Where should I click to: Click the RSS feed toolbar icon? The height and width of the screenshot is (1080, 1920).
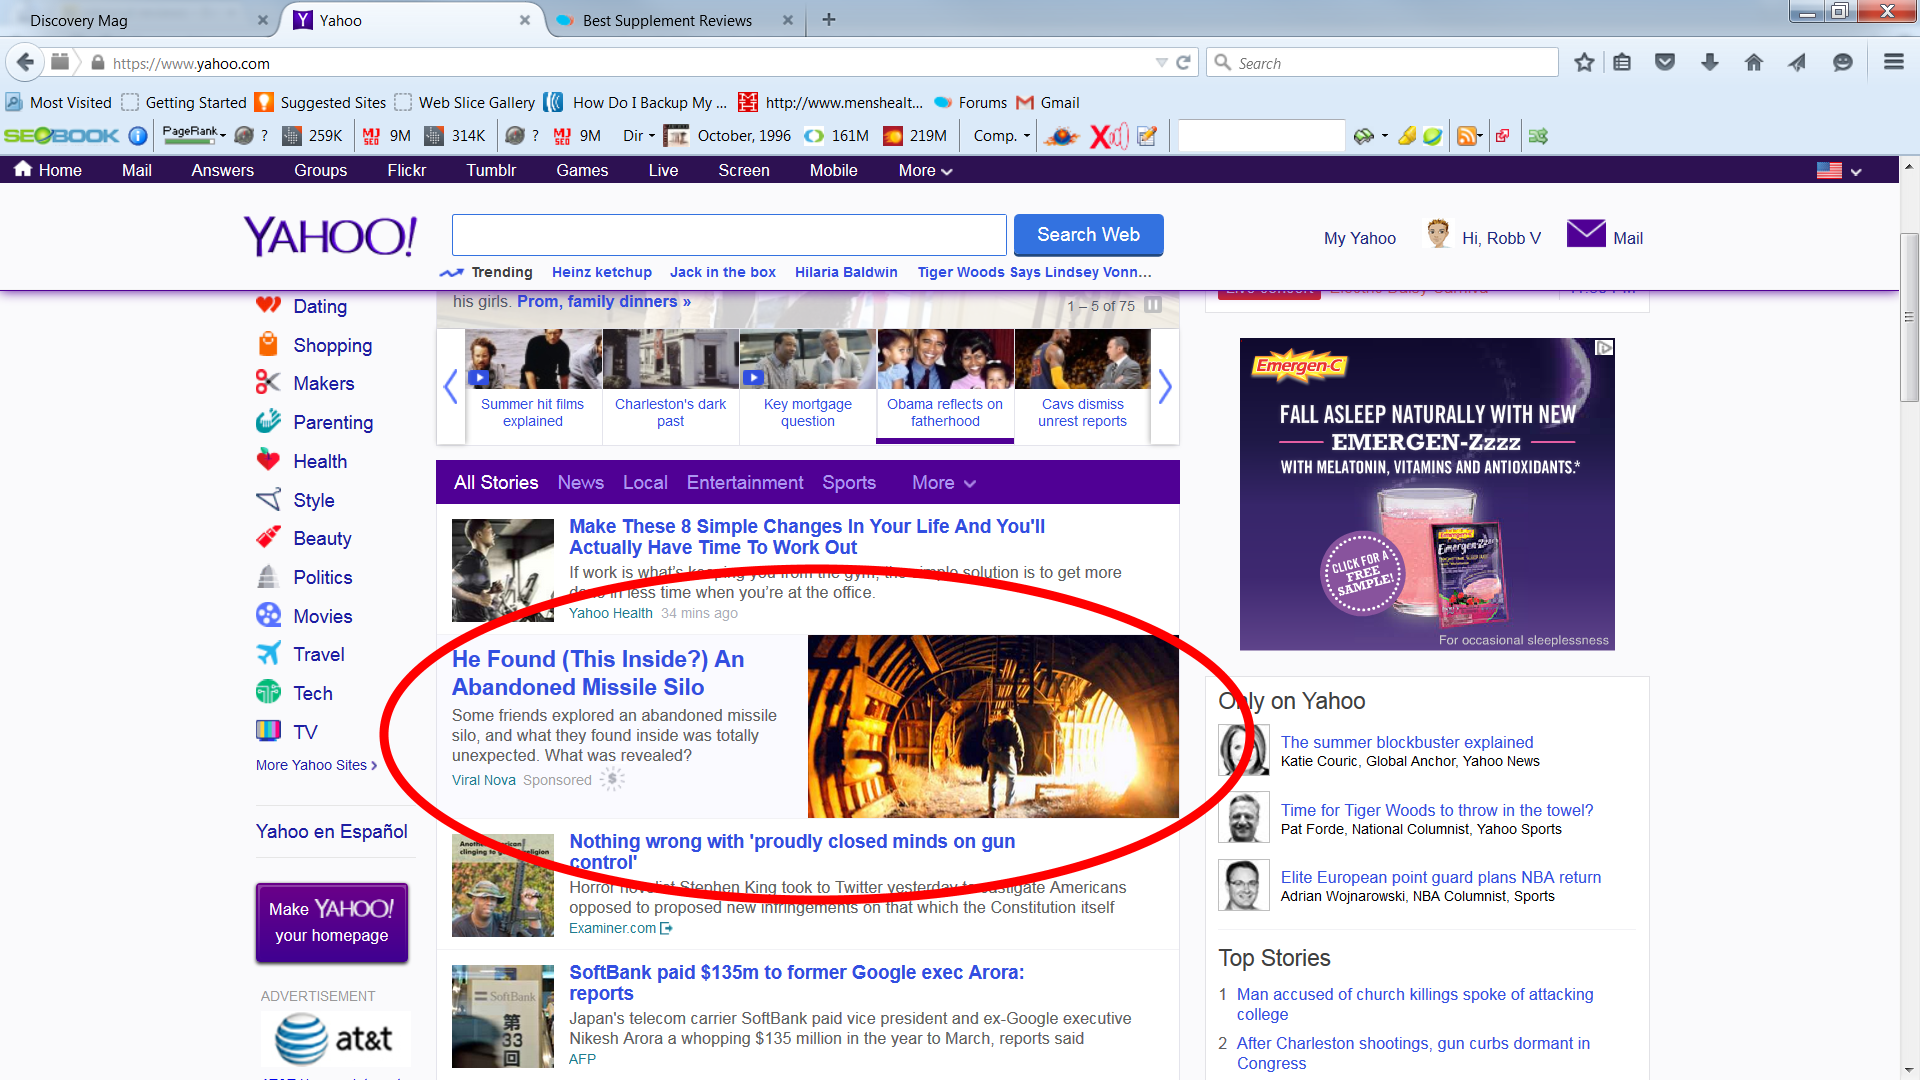(1468, 136)
